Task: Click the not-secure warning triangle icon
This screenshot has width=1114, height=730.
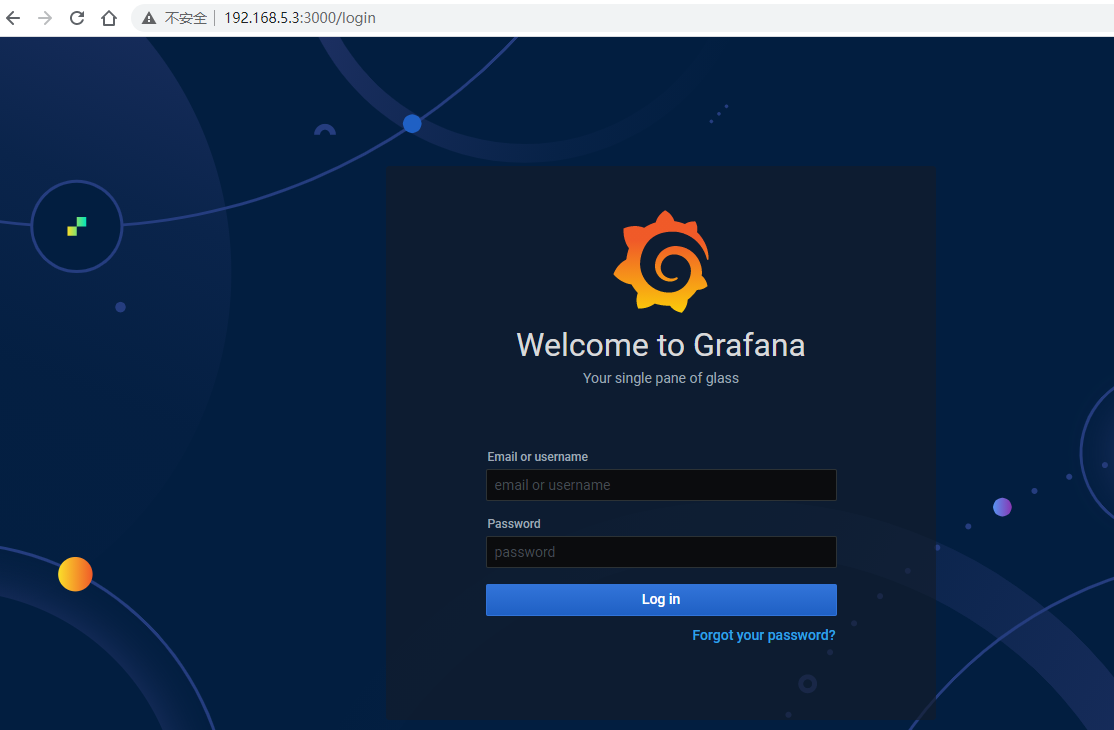Action: tap(149, 18)
